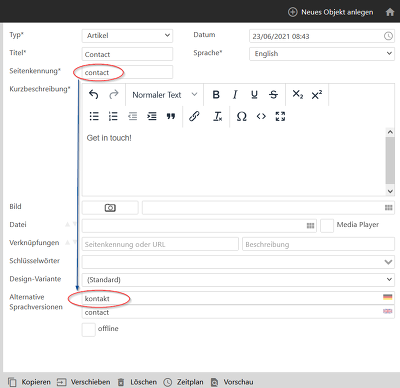Click the Verschieben button
The height and width of the screenshot is (388, 400).
(83, 382)
